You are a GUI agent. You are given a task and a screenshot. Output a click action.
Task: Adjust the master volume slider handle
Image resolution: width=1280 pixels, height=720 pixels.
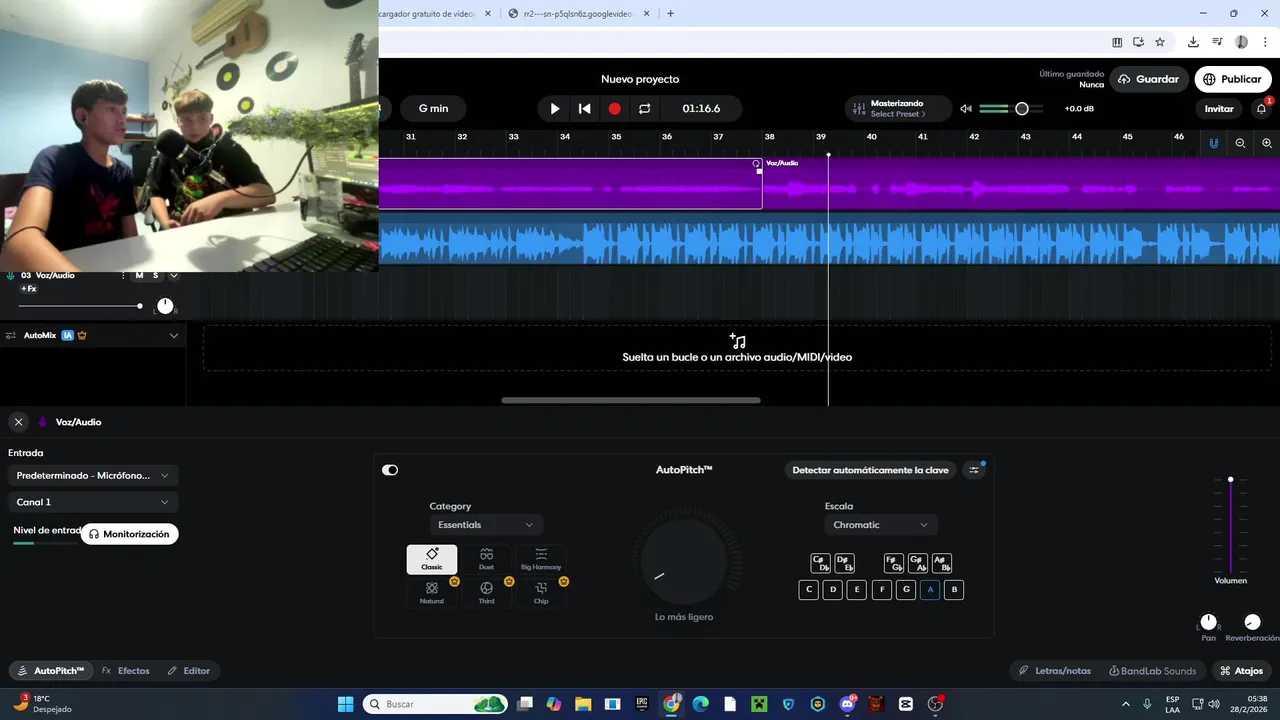[1022, 108]
